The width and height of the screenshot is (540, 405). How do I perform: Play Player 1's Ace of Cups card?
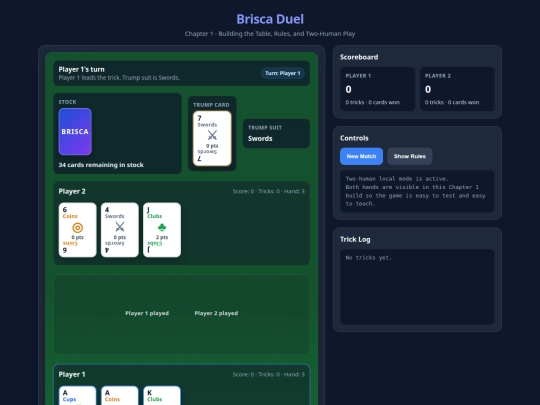77,395
